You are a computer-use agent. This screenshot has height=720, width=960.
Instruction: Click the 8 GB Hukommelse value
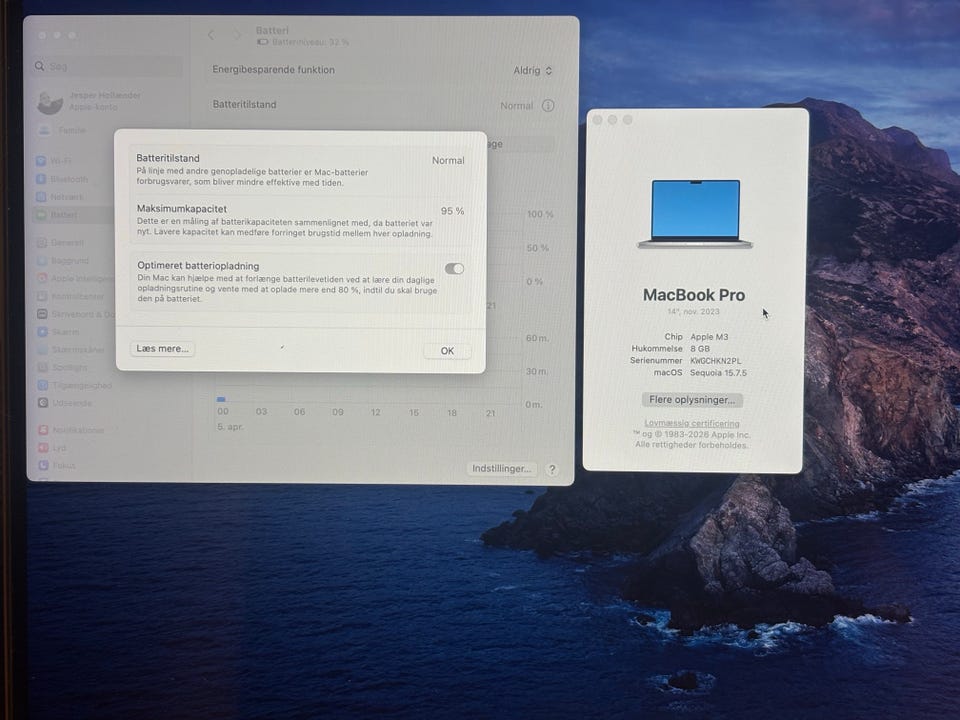tap(700, 348)
